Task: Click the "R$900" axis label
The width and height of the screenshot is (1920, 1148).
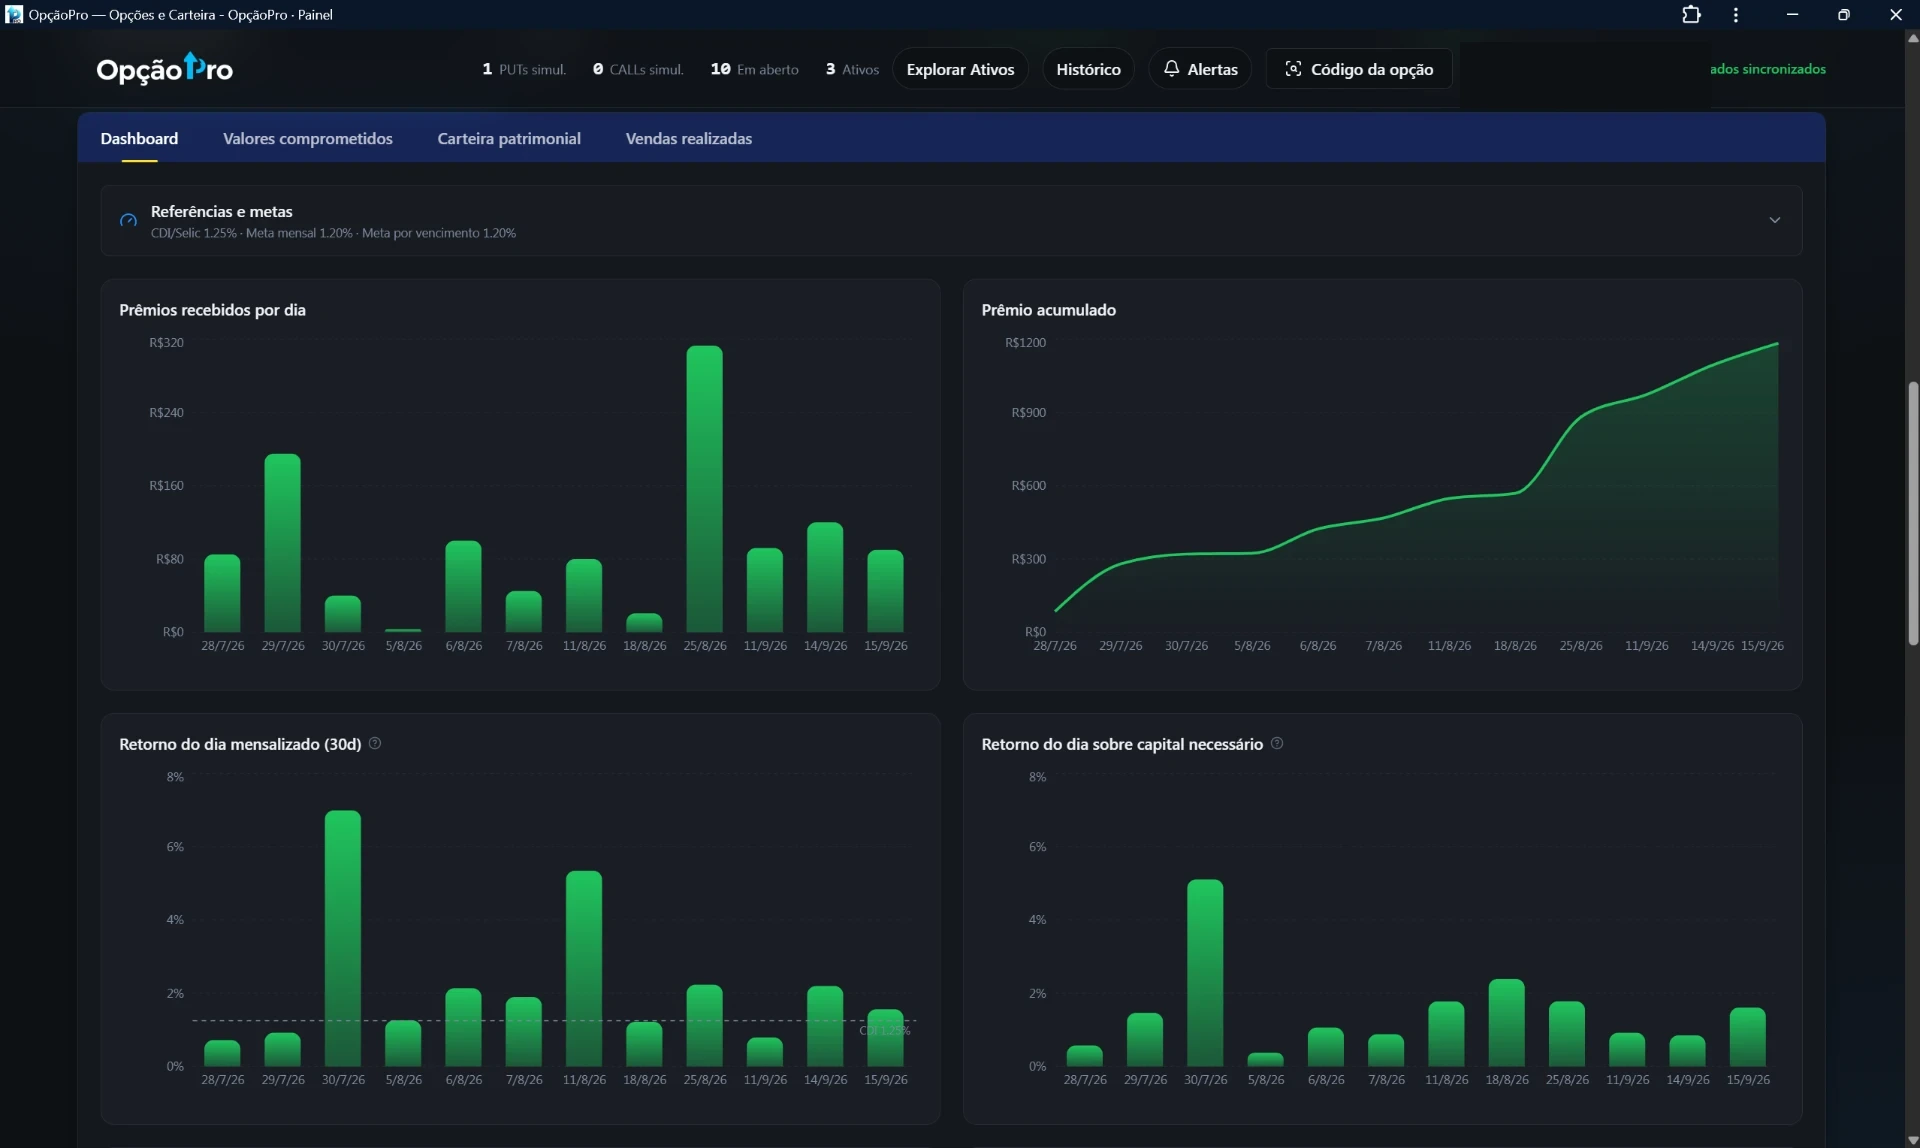Action: tap(1029, 413)
